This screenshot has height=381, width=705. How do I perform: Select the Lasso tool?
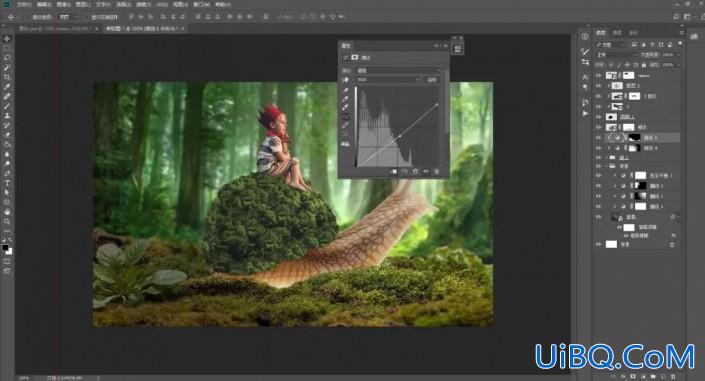coord(7,58)
